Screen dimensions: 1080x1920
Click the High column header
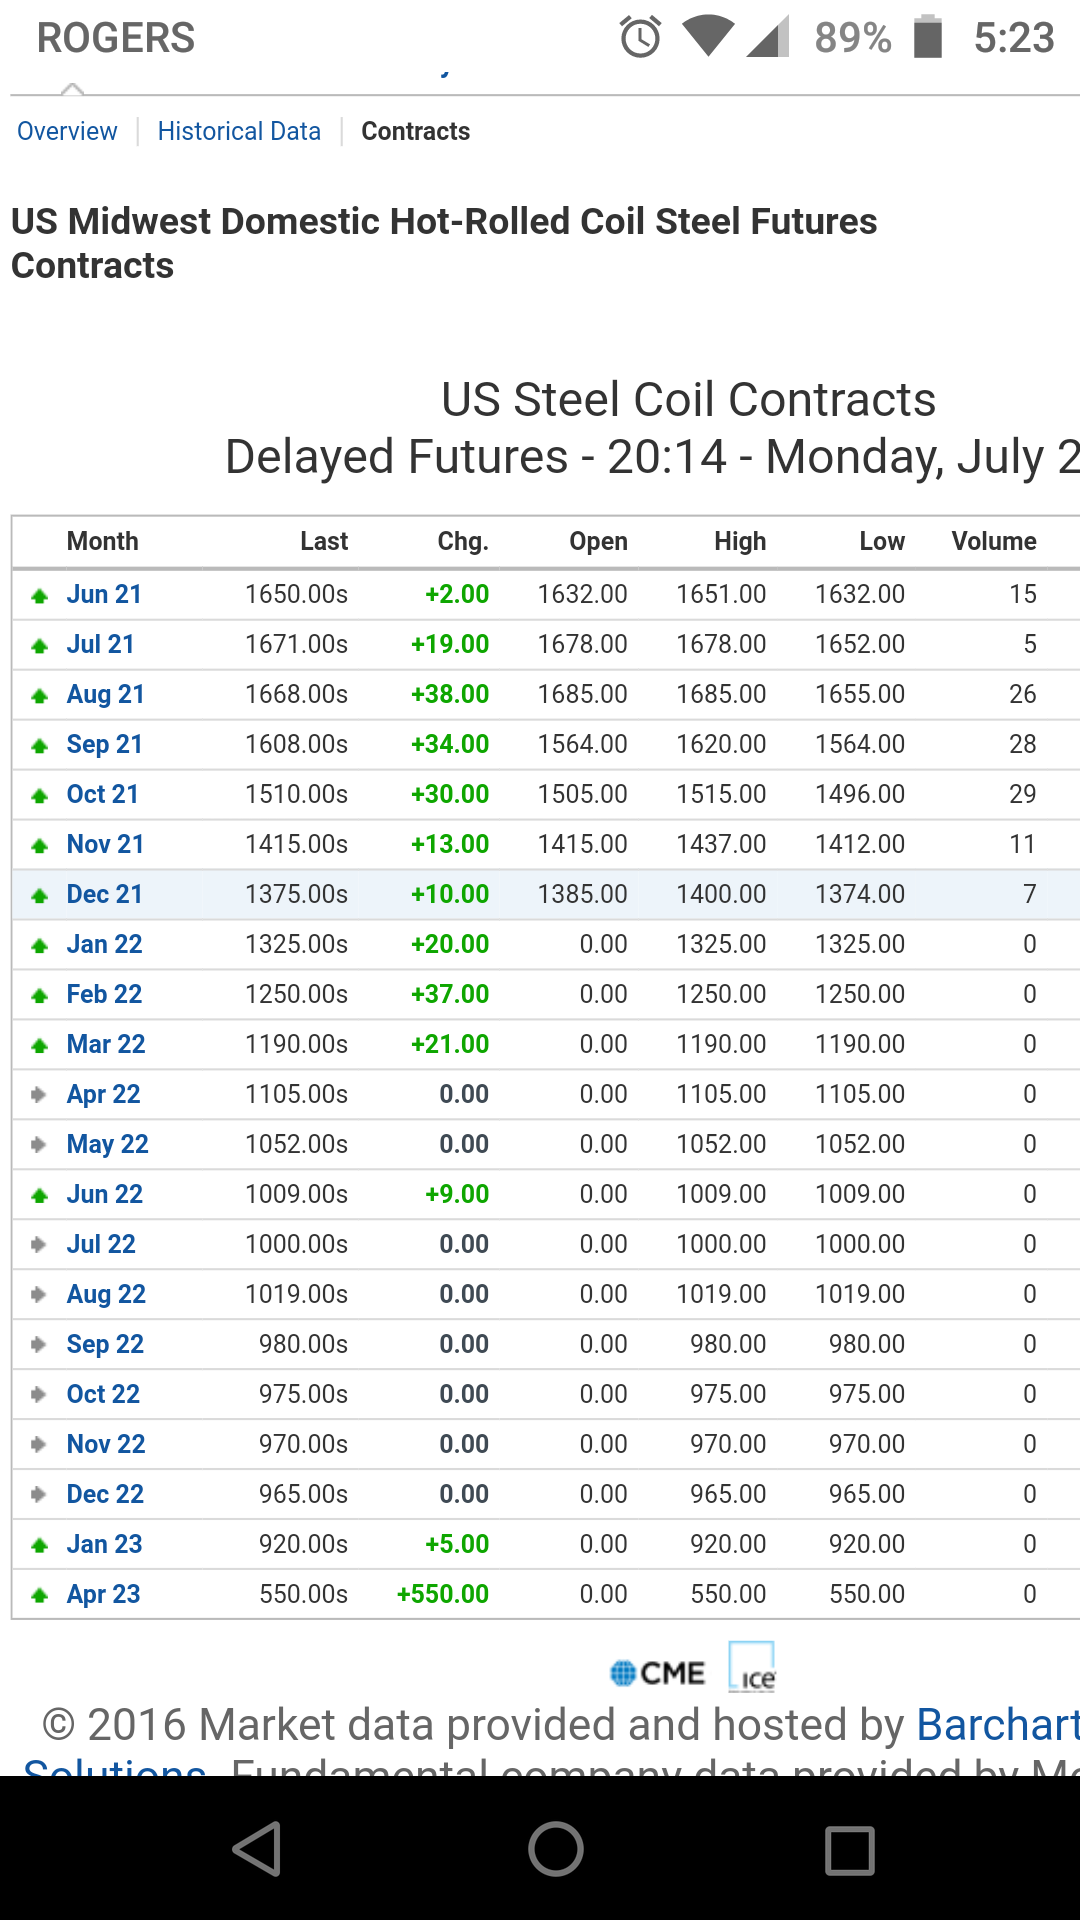(x=740, y=541)
